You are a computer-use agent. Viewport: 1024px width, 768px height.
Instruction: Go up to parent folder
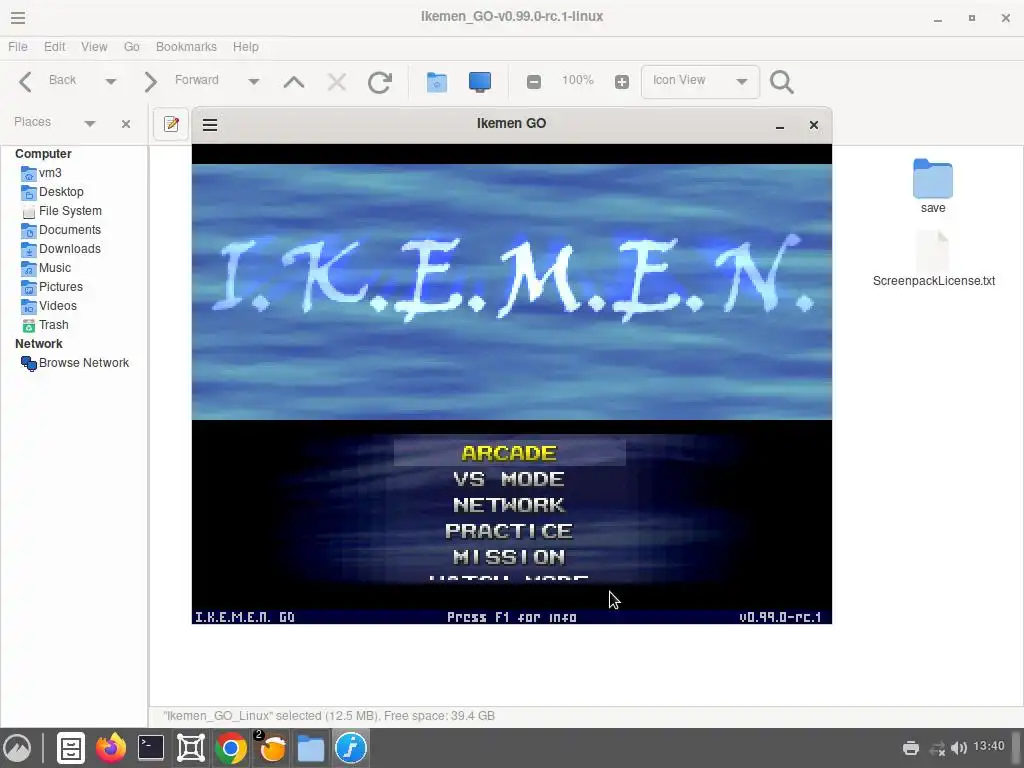point(294,82)
